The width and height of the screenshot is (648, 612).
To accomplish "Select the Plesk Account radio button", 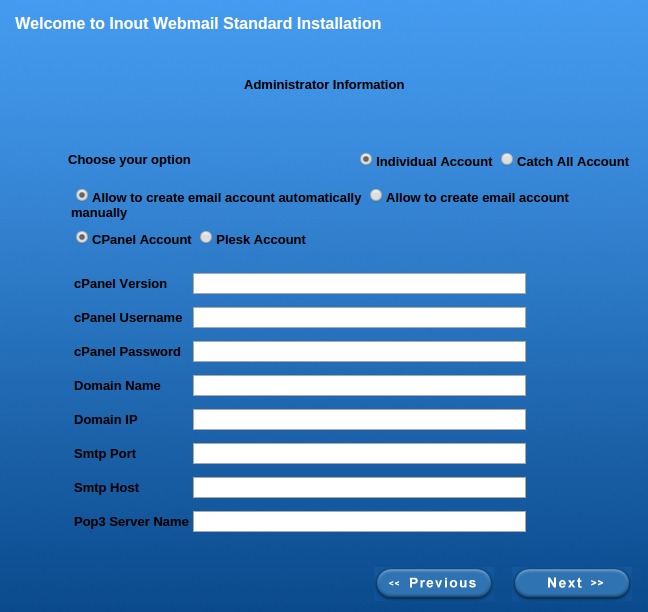I will coord(206,237).
